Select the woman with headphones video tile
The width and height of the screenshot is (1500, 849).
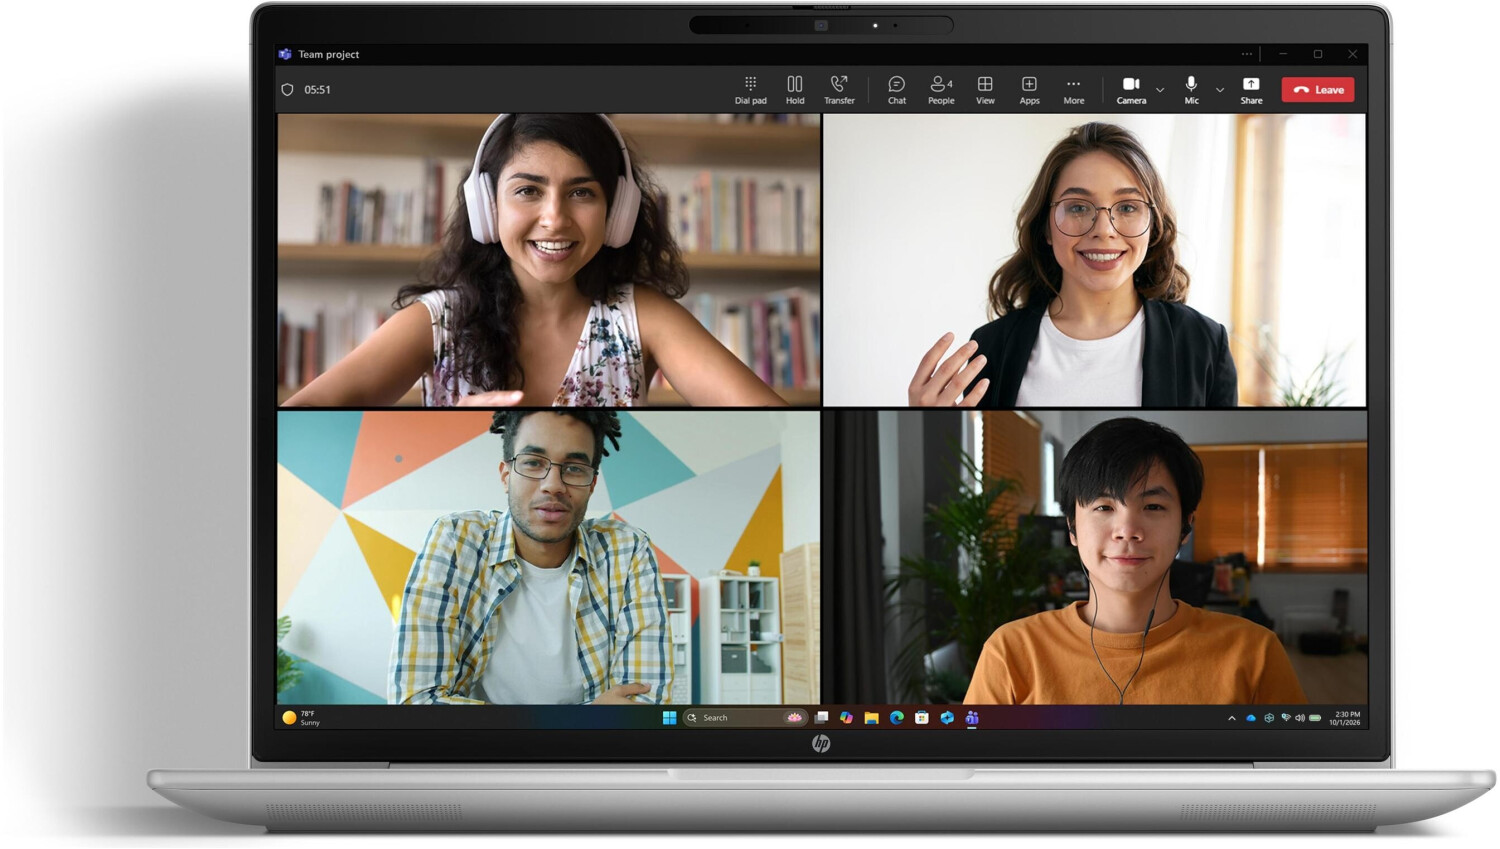pos(548,260)
